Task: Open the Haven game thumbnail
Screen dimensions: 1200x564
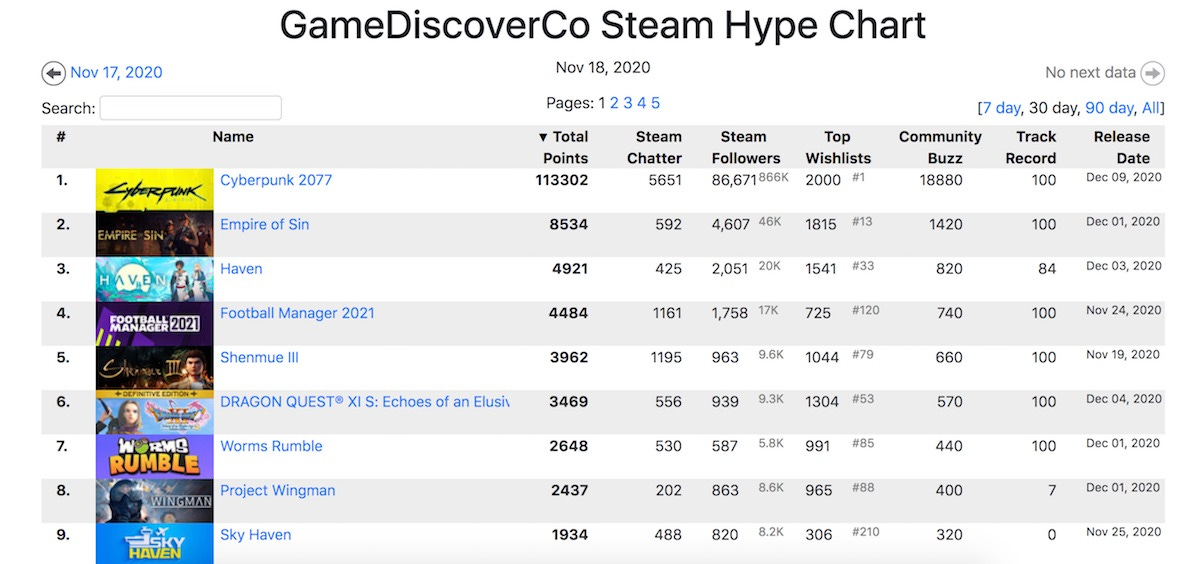Action: (154, 279)
